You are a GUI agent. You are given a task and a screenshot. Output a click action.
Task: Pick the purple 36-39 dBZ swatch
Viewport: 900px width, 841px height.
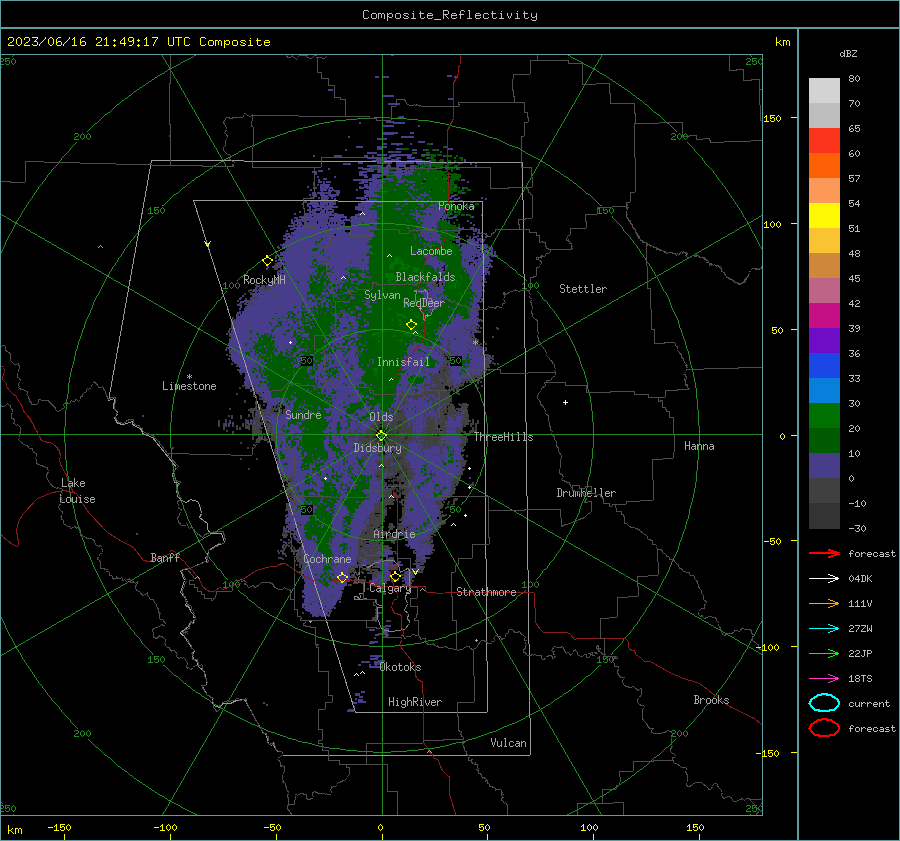(824, 341)
